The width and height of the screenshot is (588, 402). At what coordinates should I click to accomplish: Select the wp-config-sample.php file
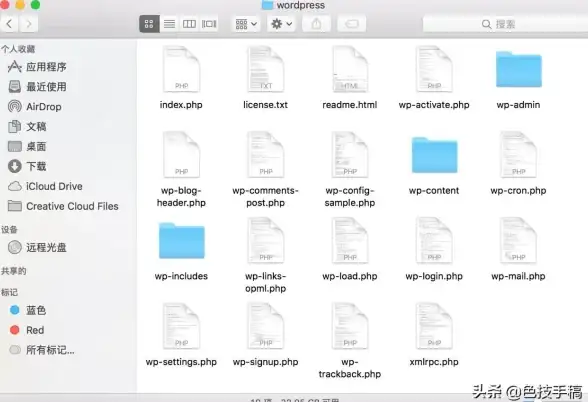[350, 170]
